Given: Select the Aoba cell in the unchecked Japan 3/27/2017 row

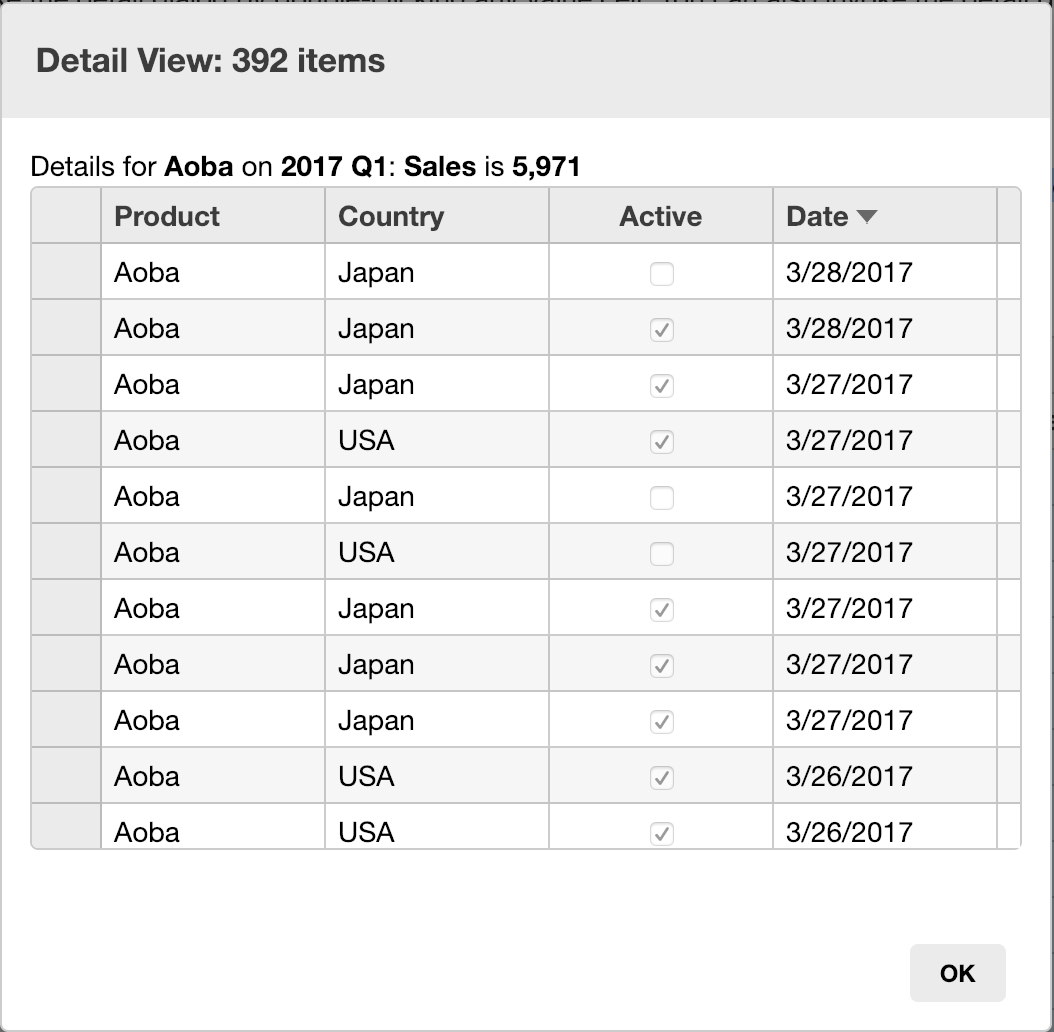Looking at the screenshot, I should [x=213, y=495].
